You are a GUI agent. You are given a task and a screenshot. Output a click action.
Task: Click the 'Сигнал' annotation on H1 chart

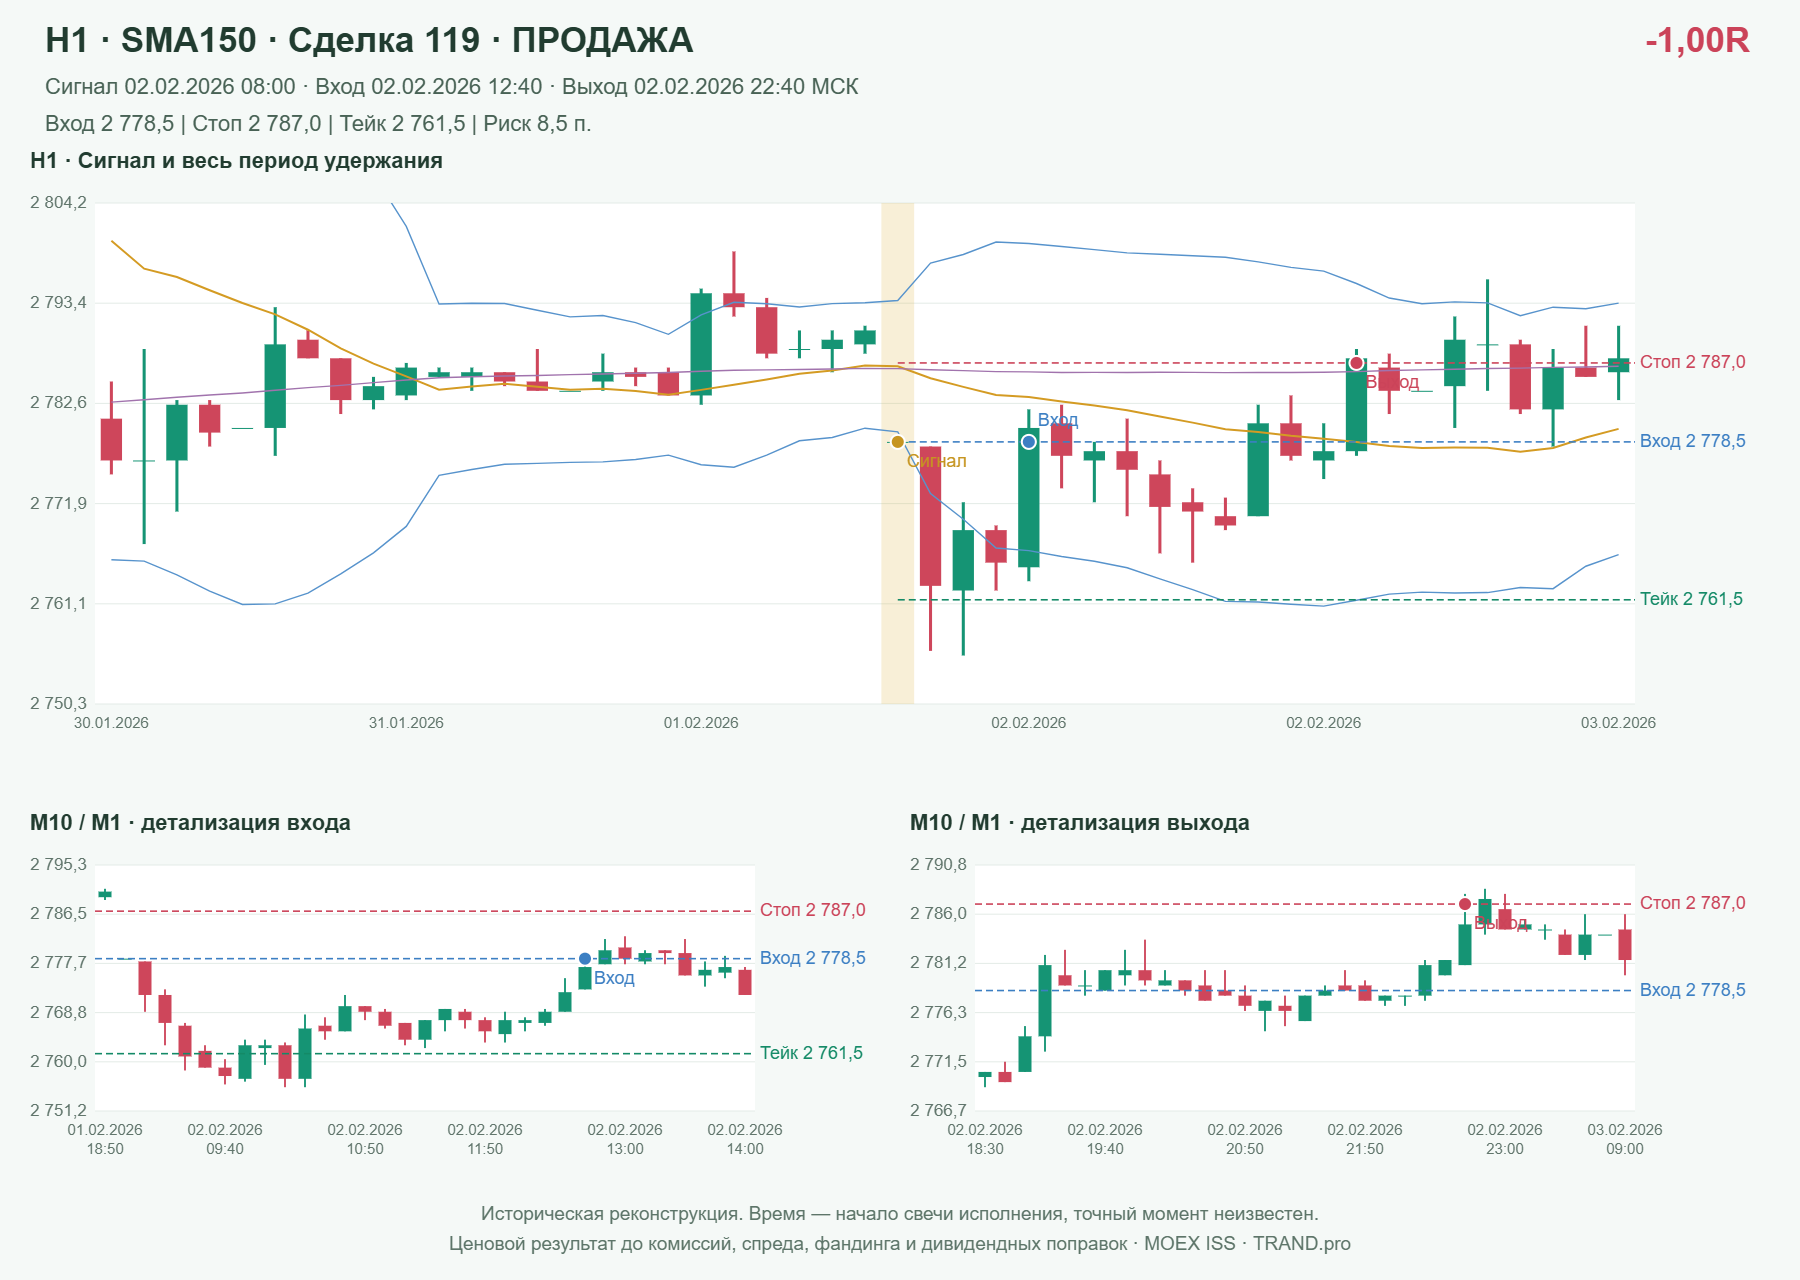pyautogui.click(x=936, y=461)
